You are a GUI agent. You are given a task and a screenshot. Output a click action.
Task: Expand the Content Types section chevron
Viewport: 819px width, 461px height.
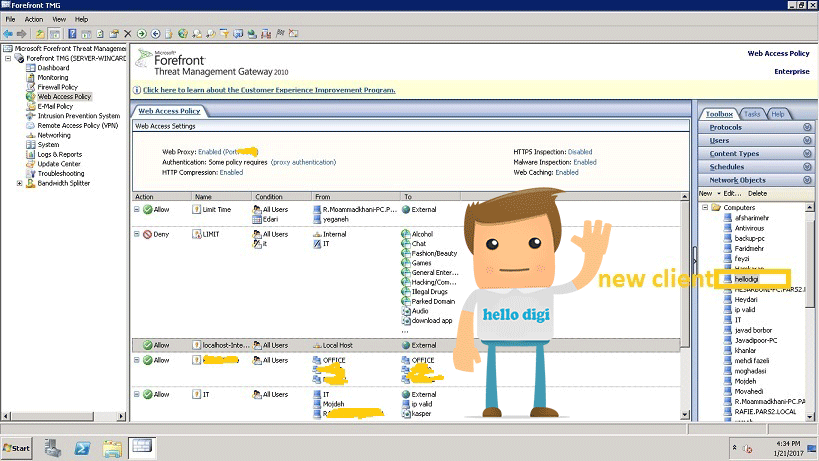pos(807,153)
